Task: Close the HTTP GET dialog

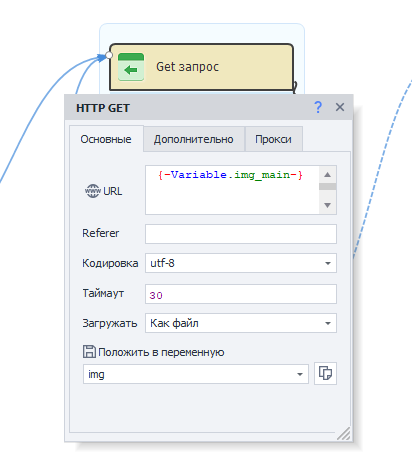Action: [x=340, y=107]
